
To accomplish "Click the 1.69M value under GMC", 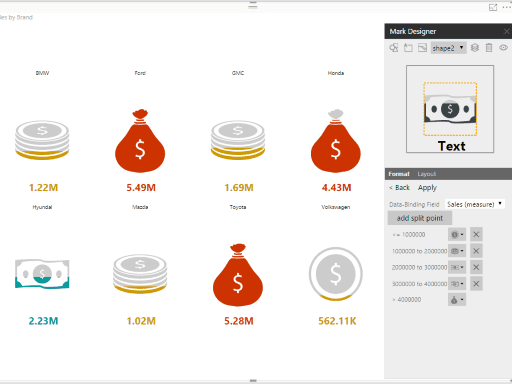I will (239, 188).
